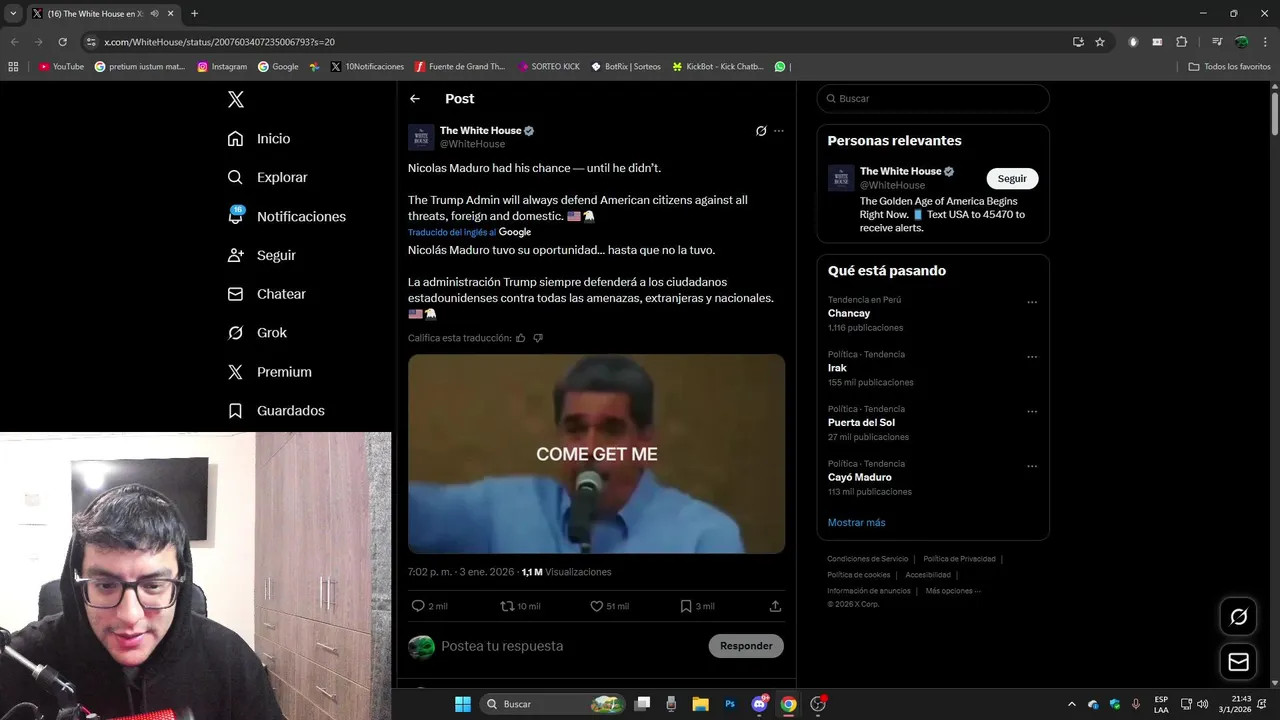Open Chatear messages section

tap(266, 294)
